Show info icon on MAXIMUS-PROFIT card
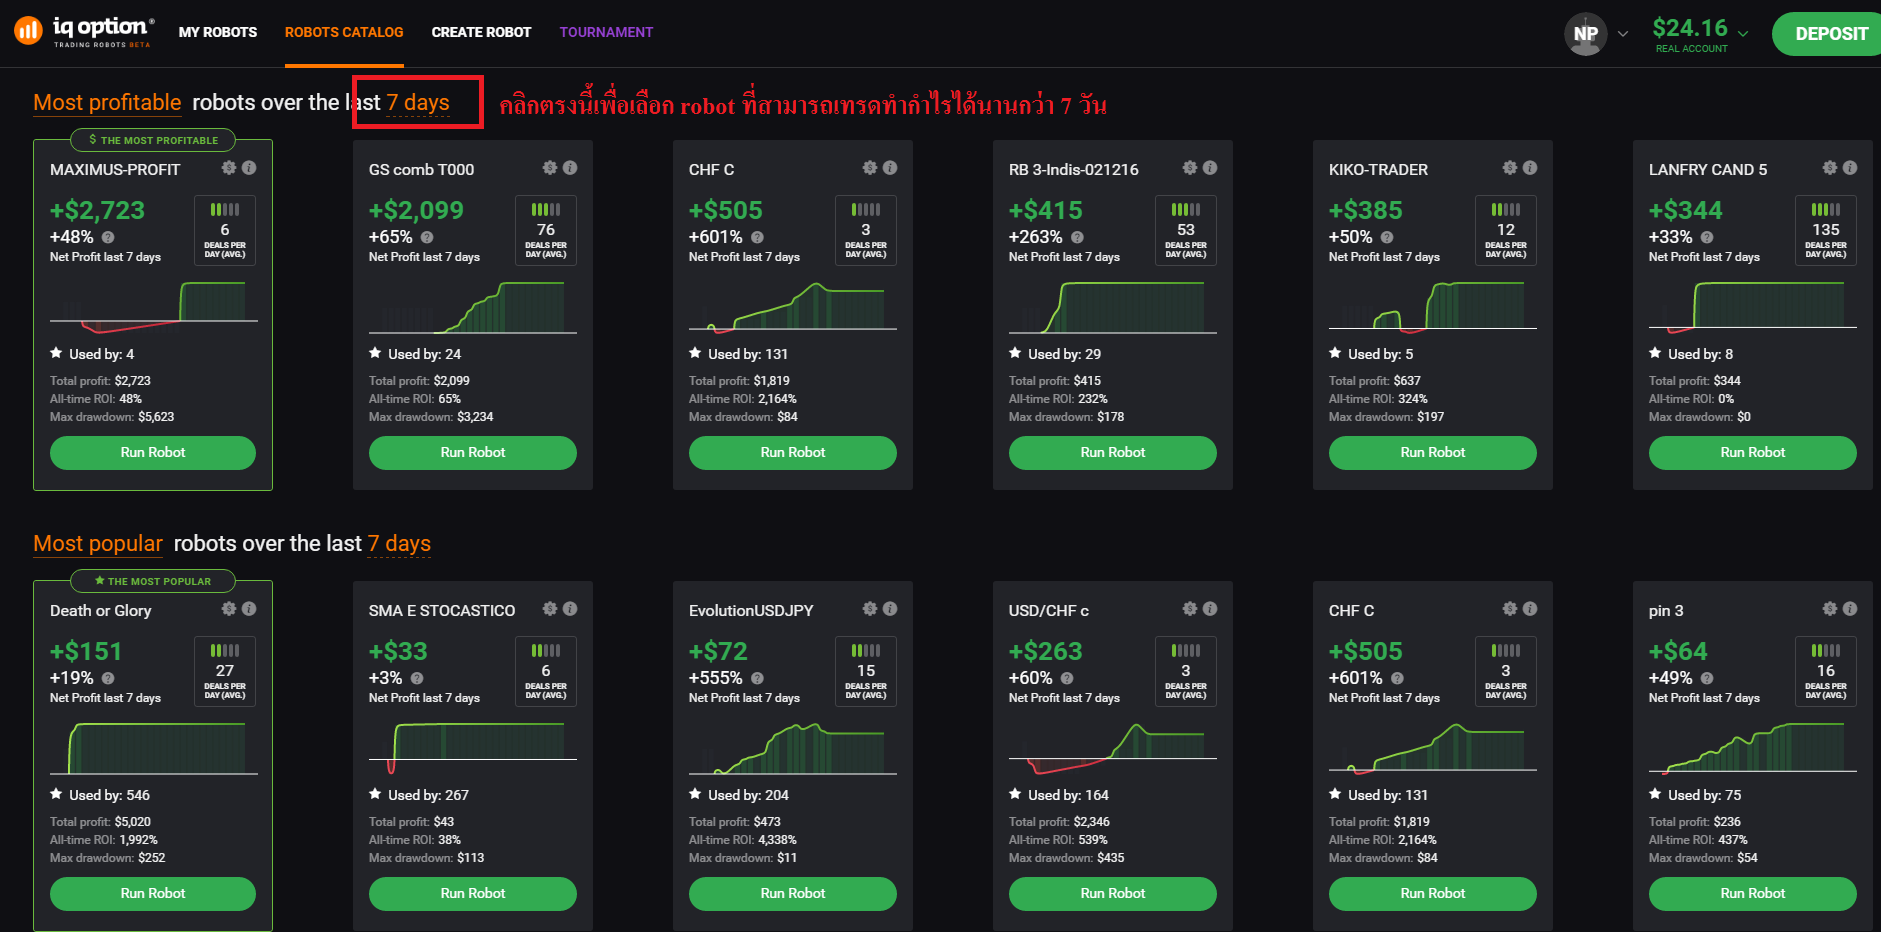 pos(249,168)
